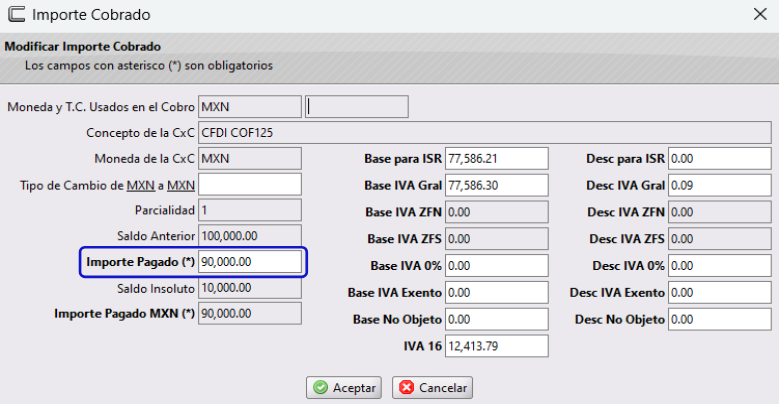Click the green check Aceptar button
The width and height of the screenshot is (779, 404).
344,388
